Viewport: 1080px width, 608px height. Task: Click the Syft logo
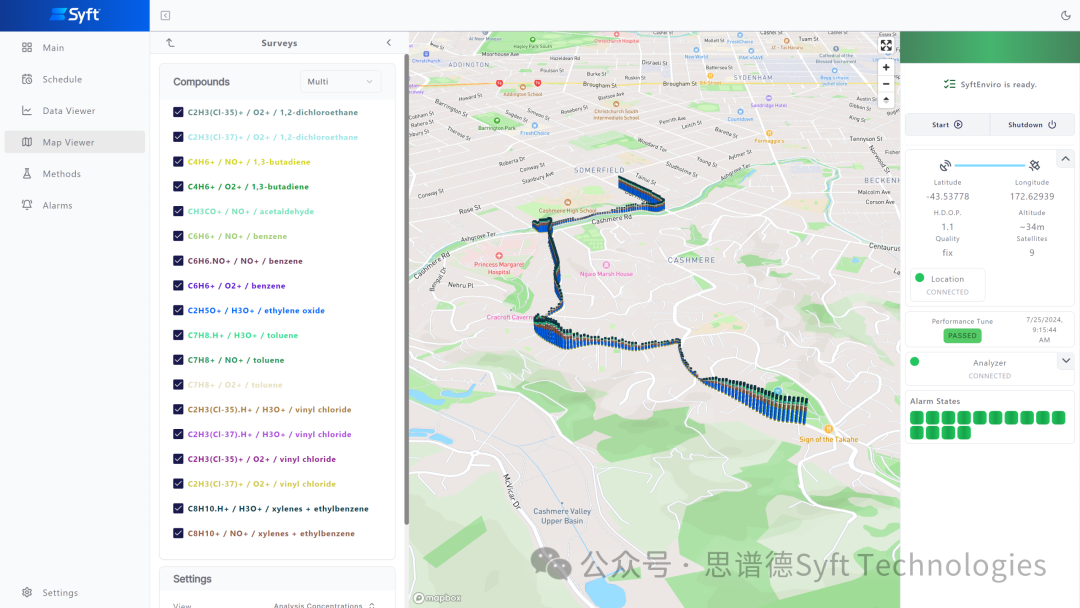[75, 14]
